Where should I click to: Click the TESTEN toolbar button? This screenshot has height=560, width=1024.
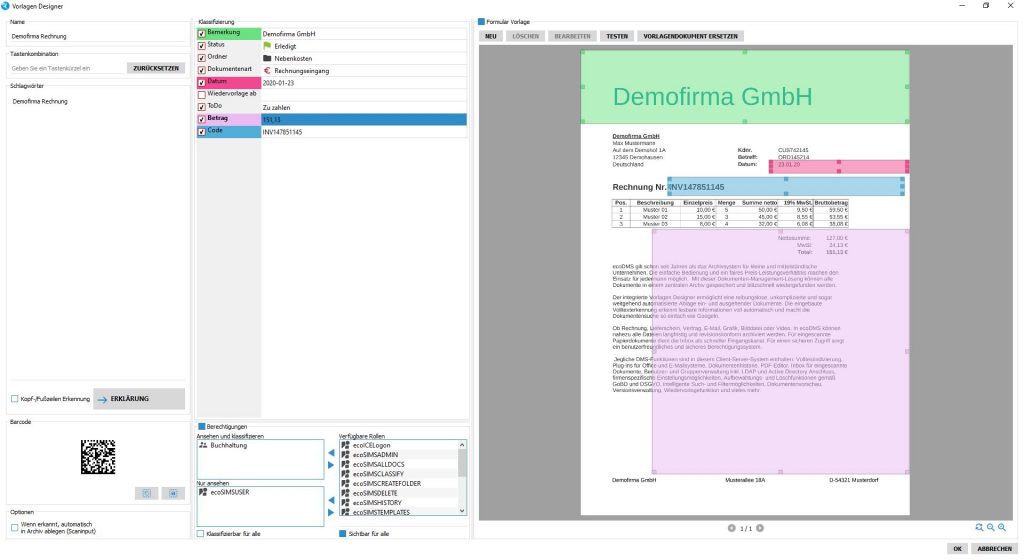click(x=617, y=36)
